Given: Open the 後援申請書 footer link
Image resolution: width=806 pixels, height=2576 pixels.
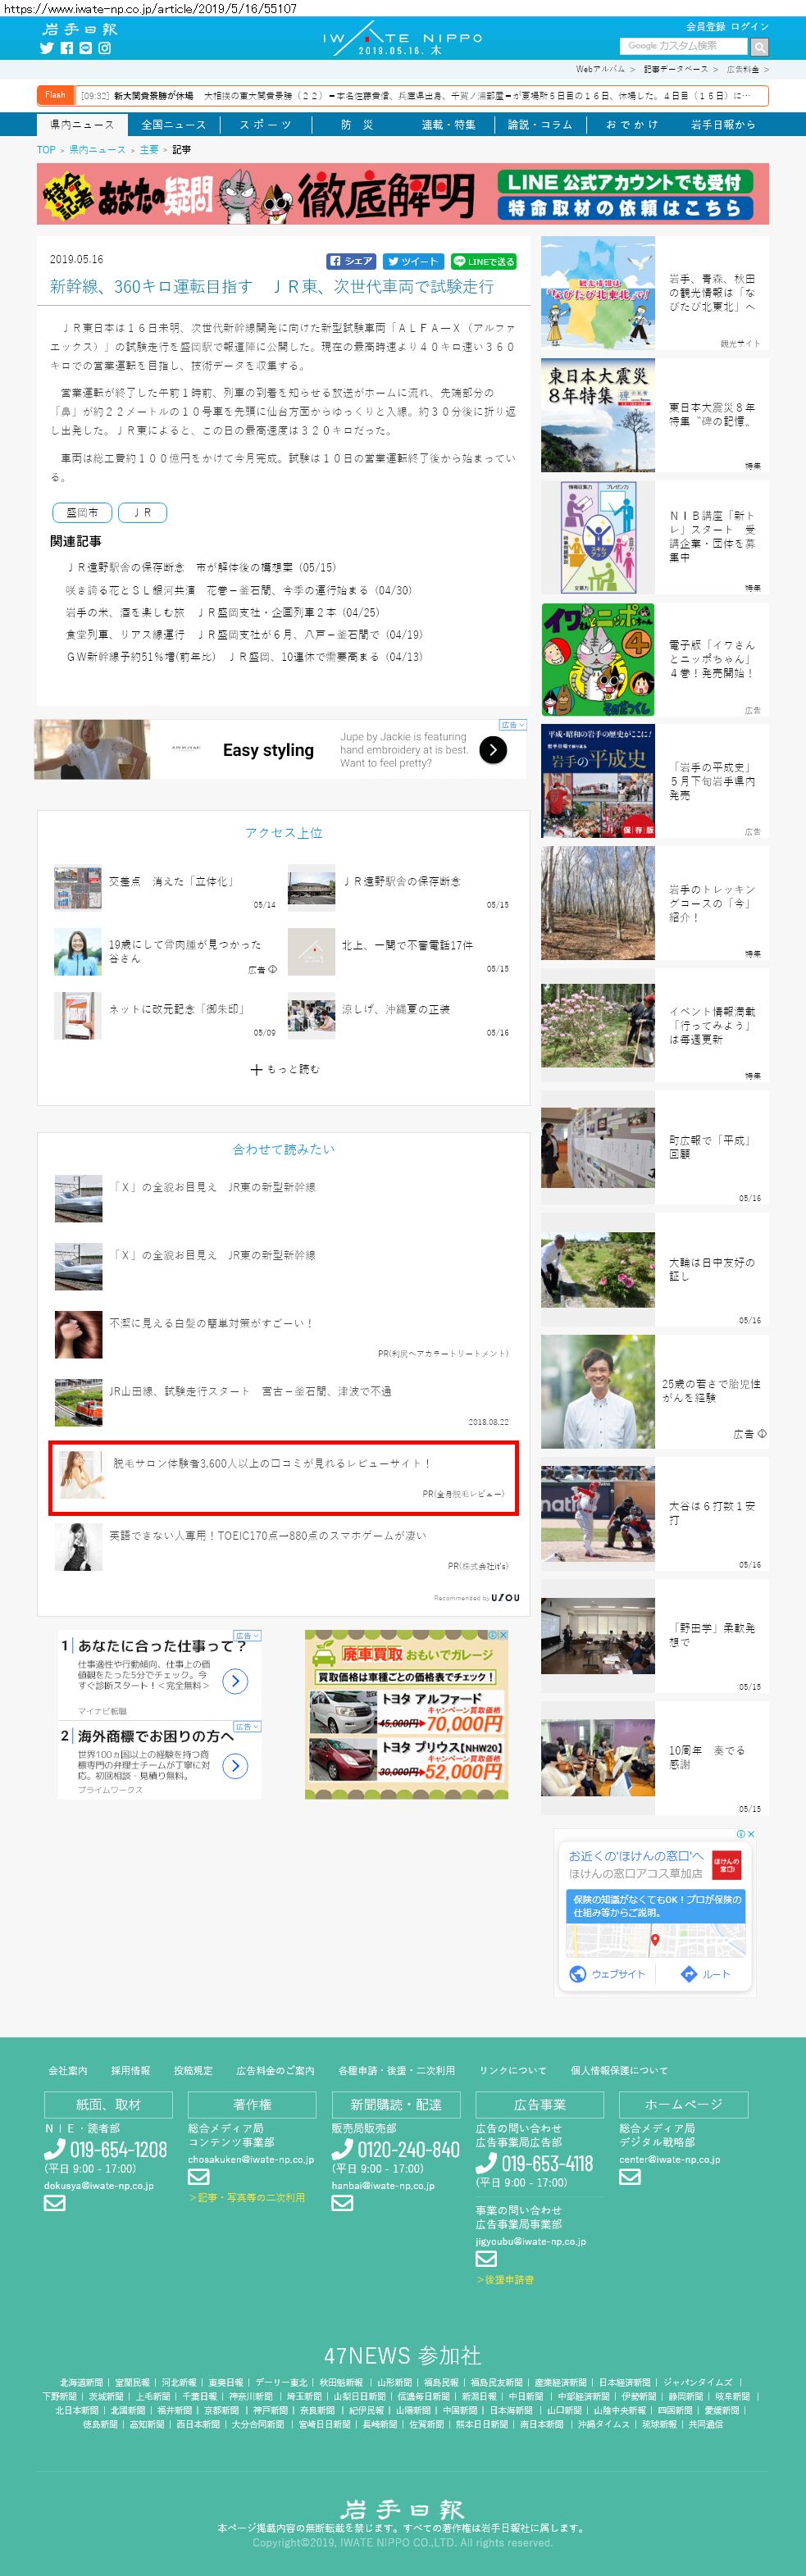Looking at the screenshot, I should 505,2279.
